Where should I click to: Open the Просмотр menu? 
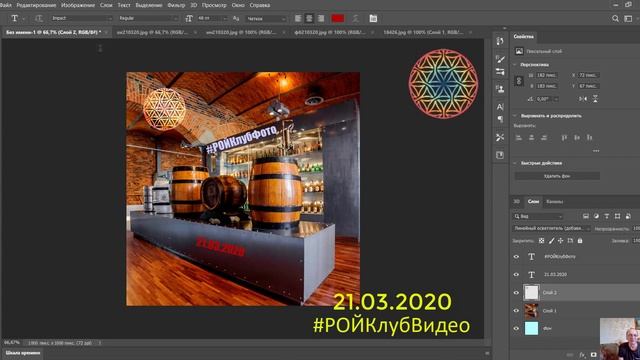[214, 5]
